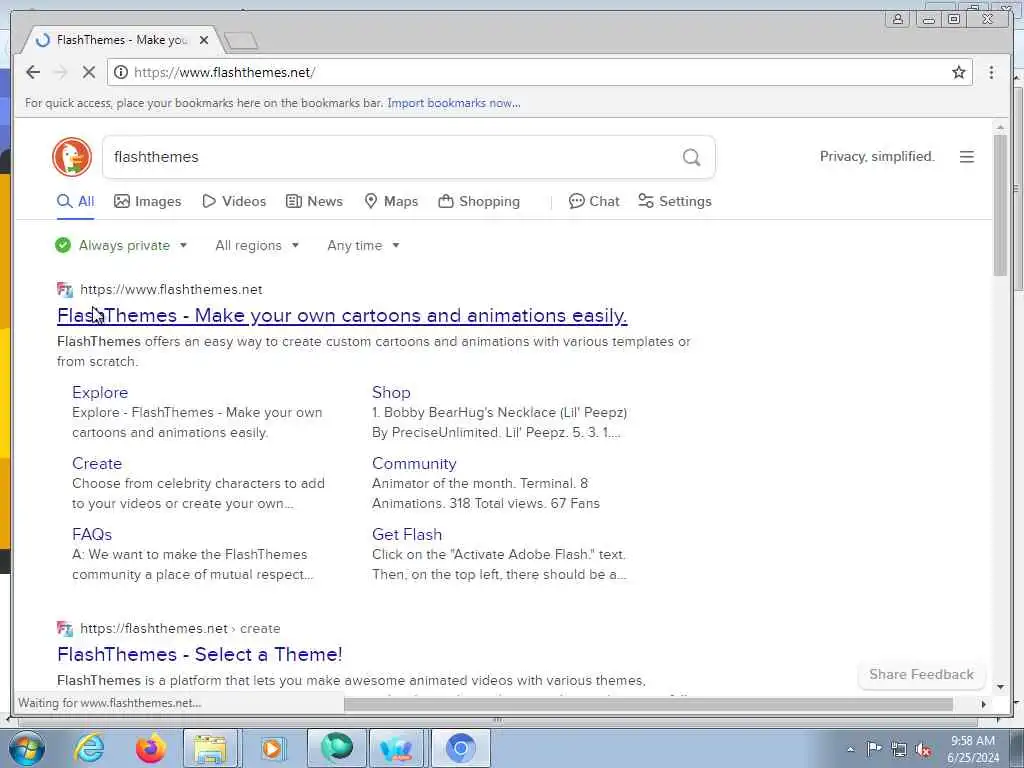Expand the Any time filter dropdown
The width and height of the screenshot is (1024, 768).
point(363,246)
